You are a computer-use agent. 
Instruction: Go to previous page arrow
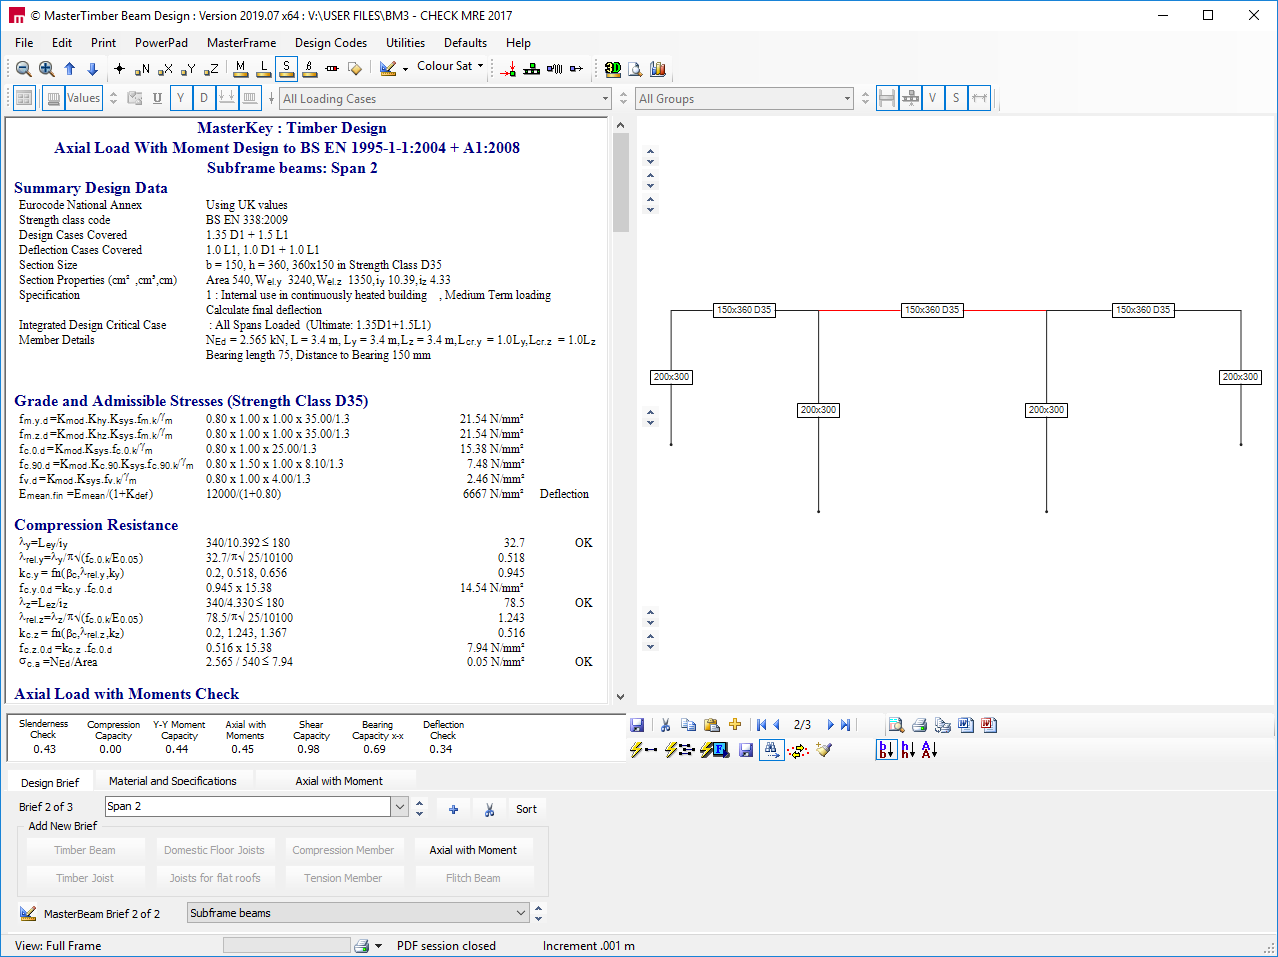776,725
